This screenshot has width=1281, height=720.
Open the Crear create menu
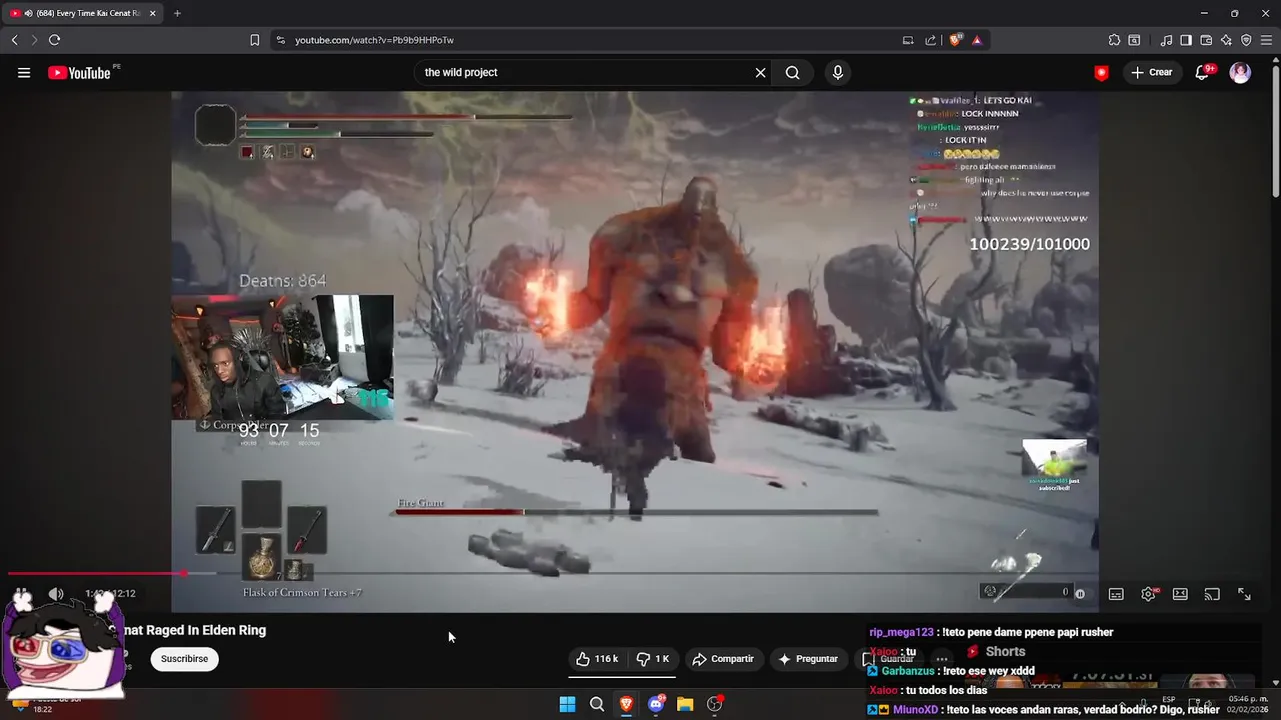[x=1151, y=72]
